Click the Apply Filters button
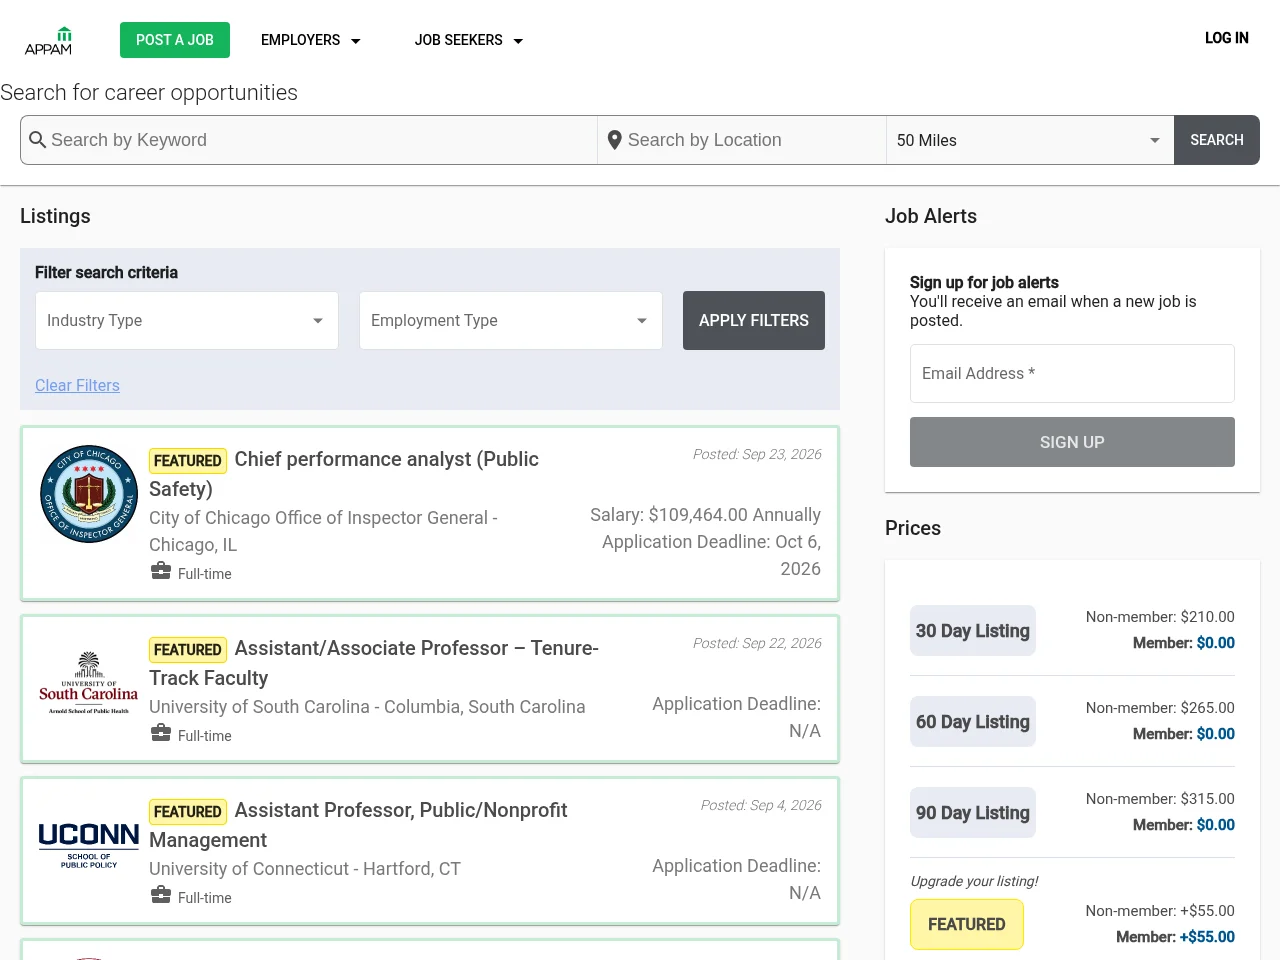This screenshot has width=1280, height=960. 754,320
